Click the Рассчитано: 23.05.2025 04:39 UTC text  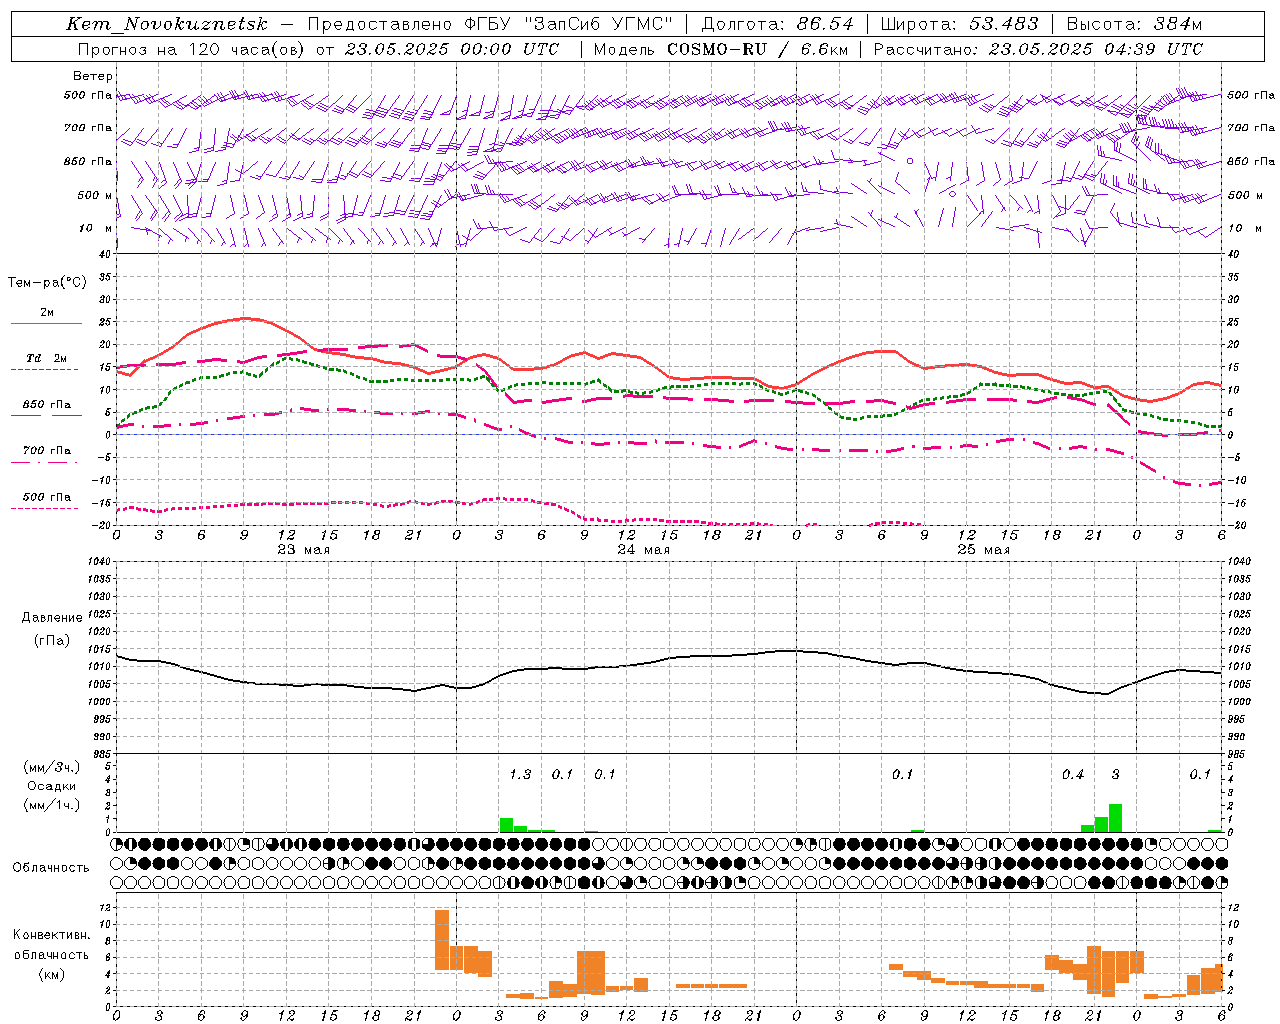point(1038,49)
